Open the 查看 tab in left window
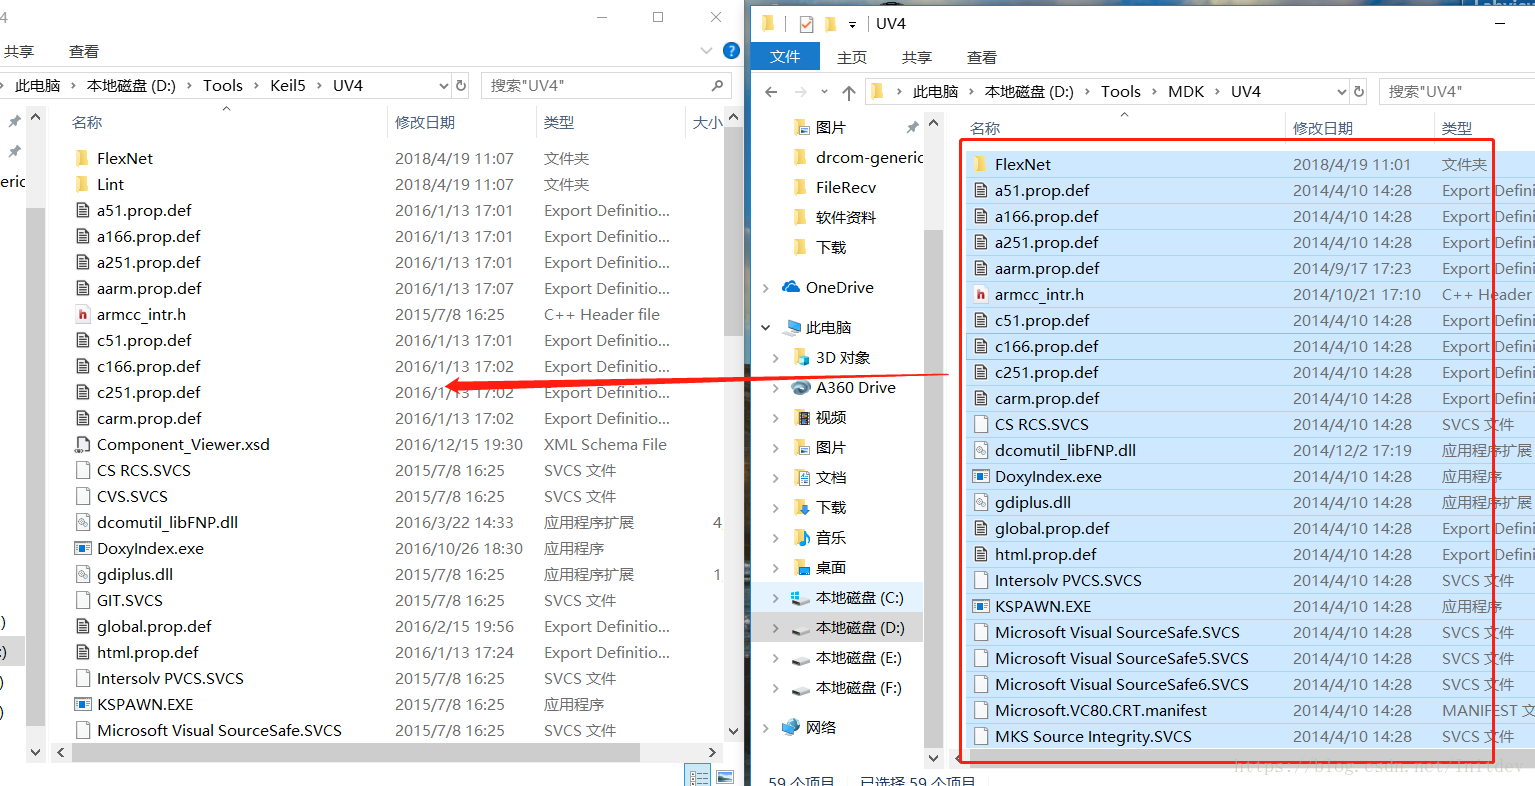Image resolution: width=1535 pixels, height=786 pixels. (x=84, y=51)
